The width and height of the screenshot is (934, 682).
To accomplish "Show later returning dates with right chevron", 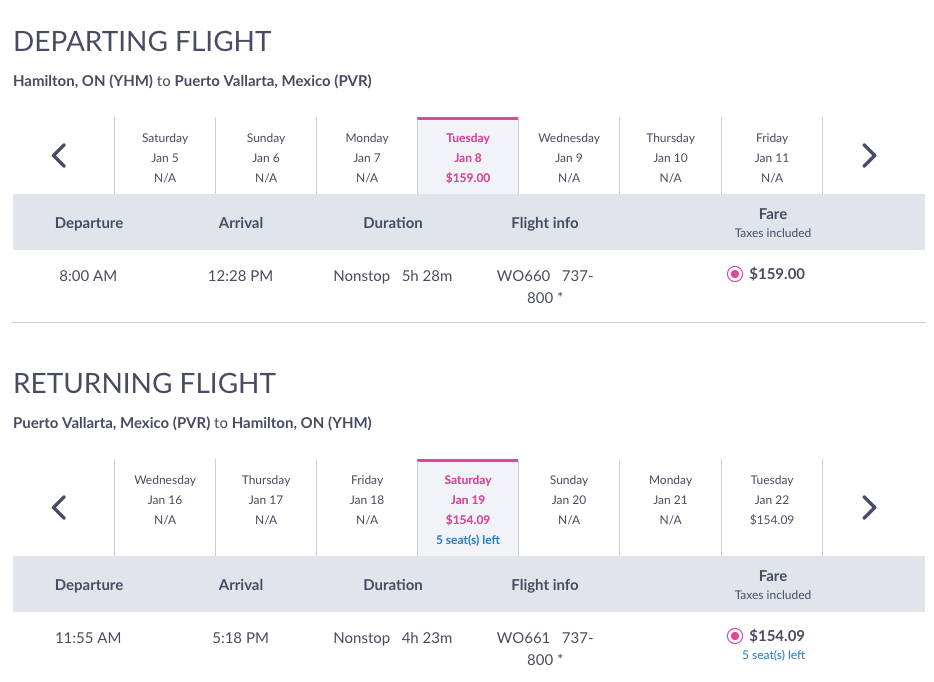I will click(x=869, y=507).
